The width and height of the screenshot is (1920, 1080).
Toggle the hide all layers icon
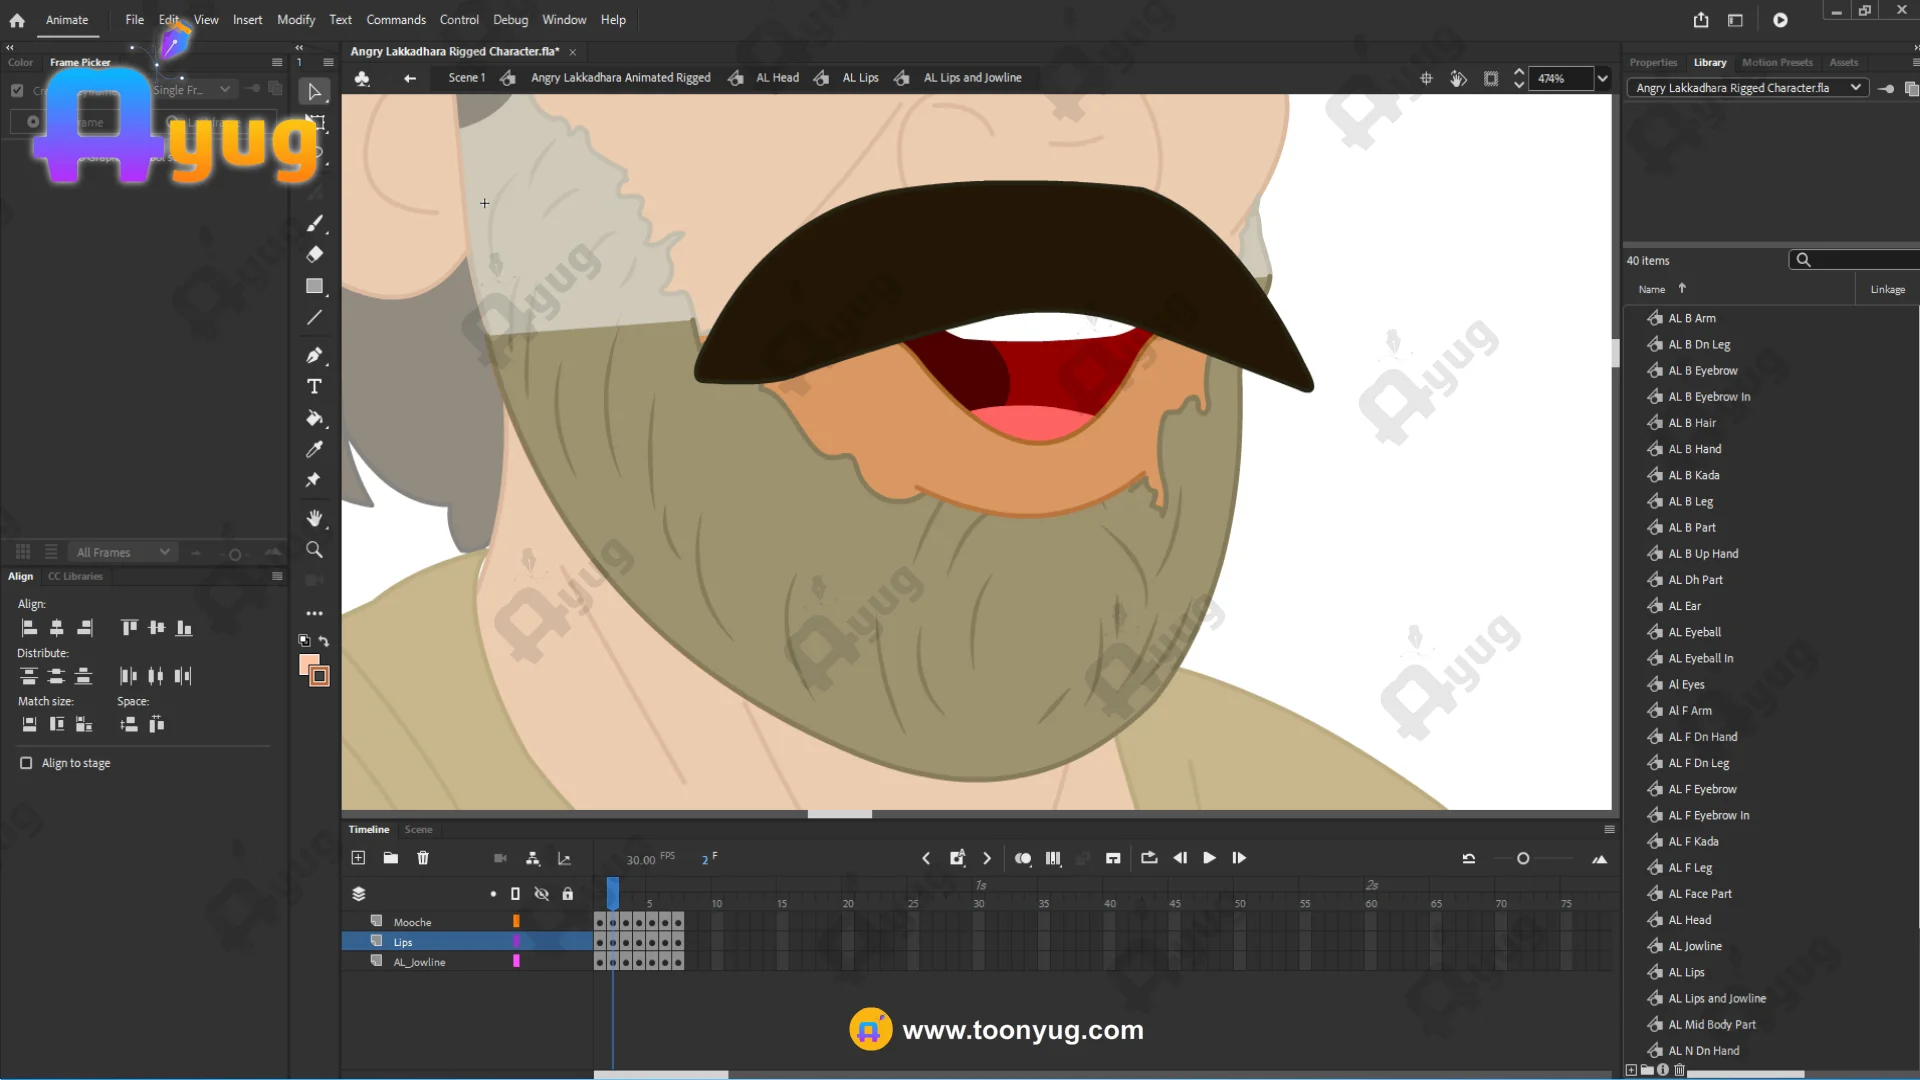[x=541, y=894]
